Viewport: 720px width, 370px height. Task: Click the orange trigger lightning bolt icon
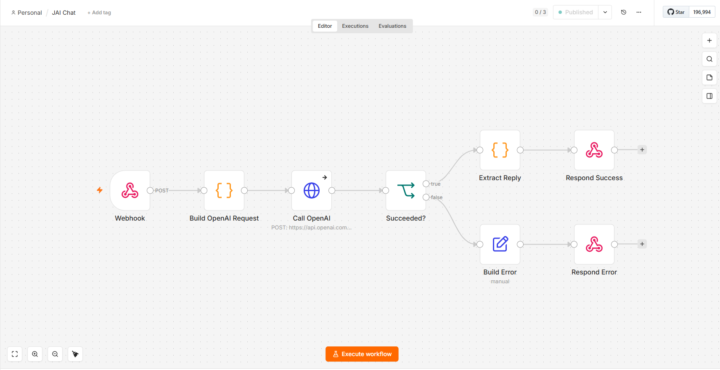[99, 190]
